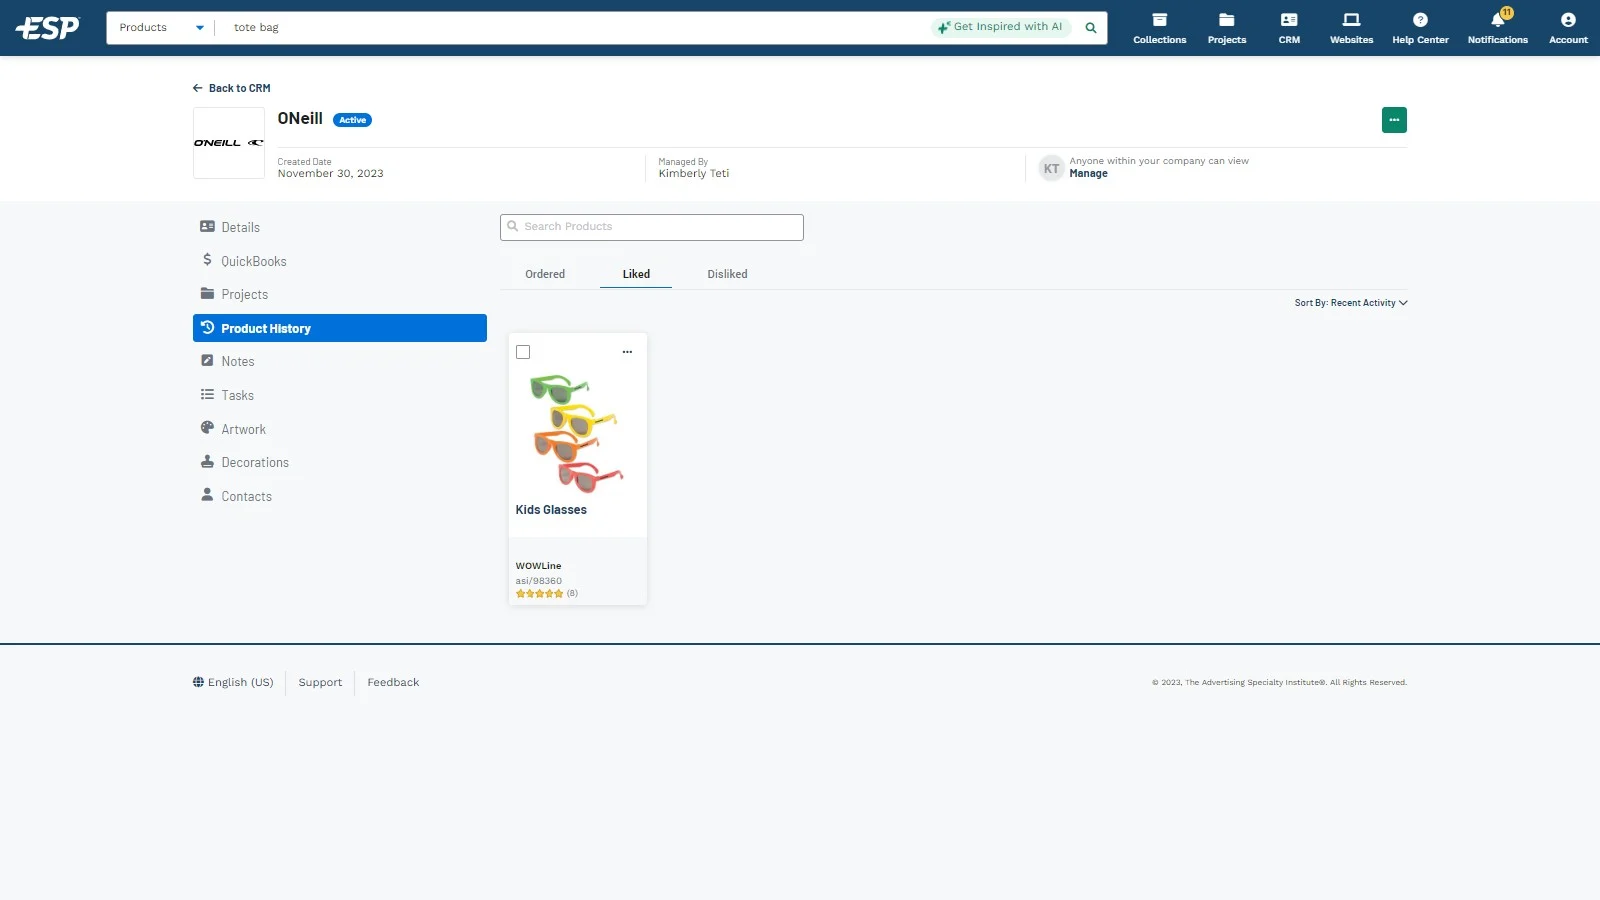Open Notifications bell
Image resolution: width=1600 pixels, height=900 pixels.
(x=1497, y=28)
